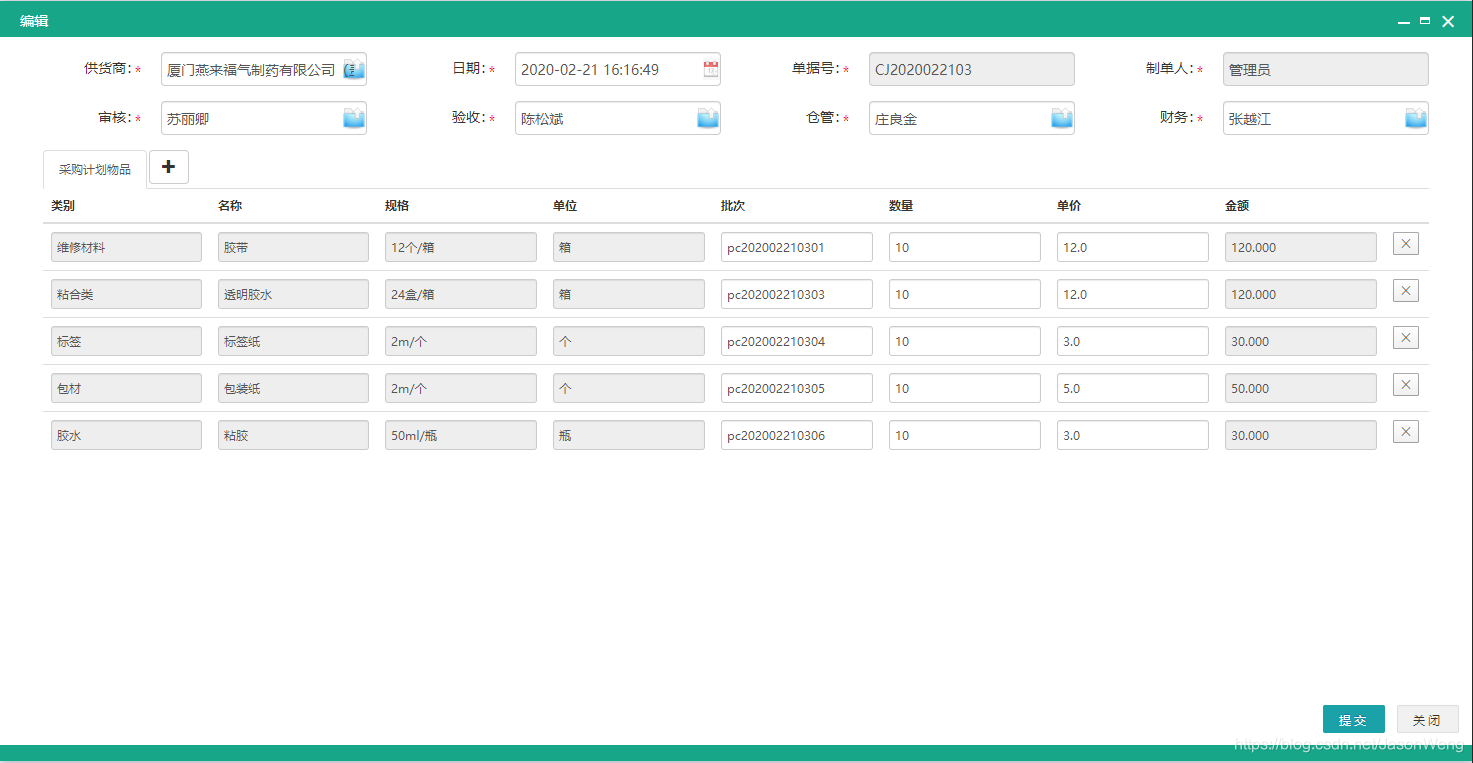Minimize the 编辑 dialog

pos(1404,21)
